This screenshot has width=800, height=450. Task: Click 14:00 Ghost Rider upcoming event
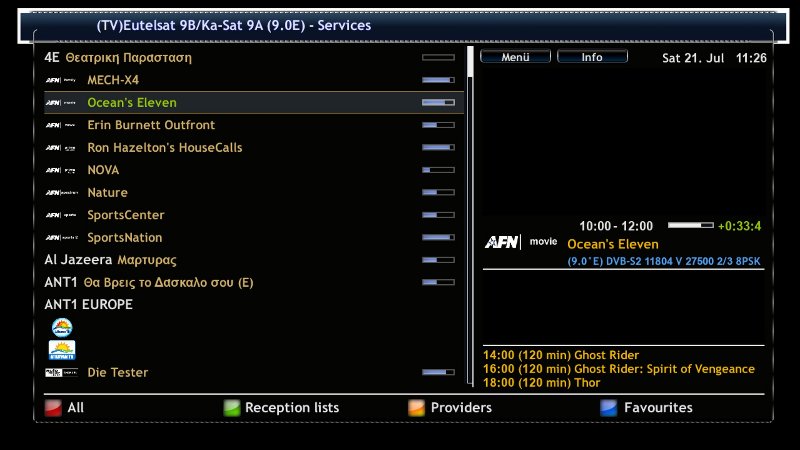coord(561,355)
